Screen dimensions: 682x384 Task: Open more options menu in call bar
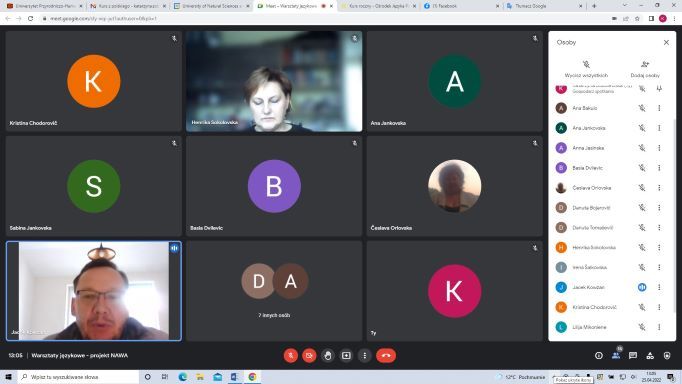pyautogui.click(x=364, y=355)
